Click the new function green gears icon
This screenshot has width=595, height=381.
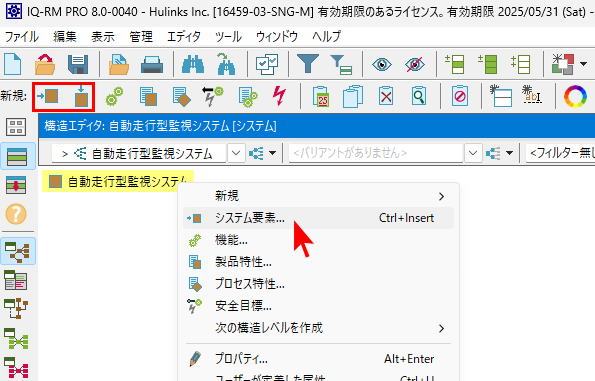click(114, 96)
